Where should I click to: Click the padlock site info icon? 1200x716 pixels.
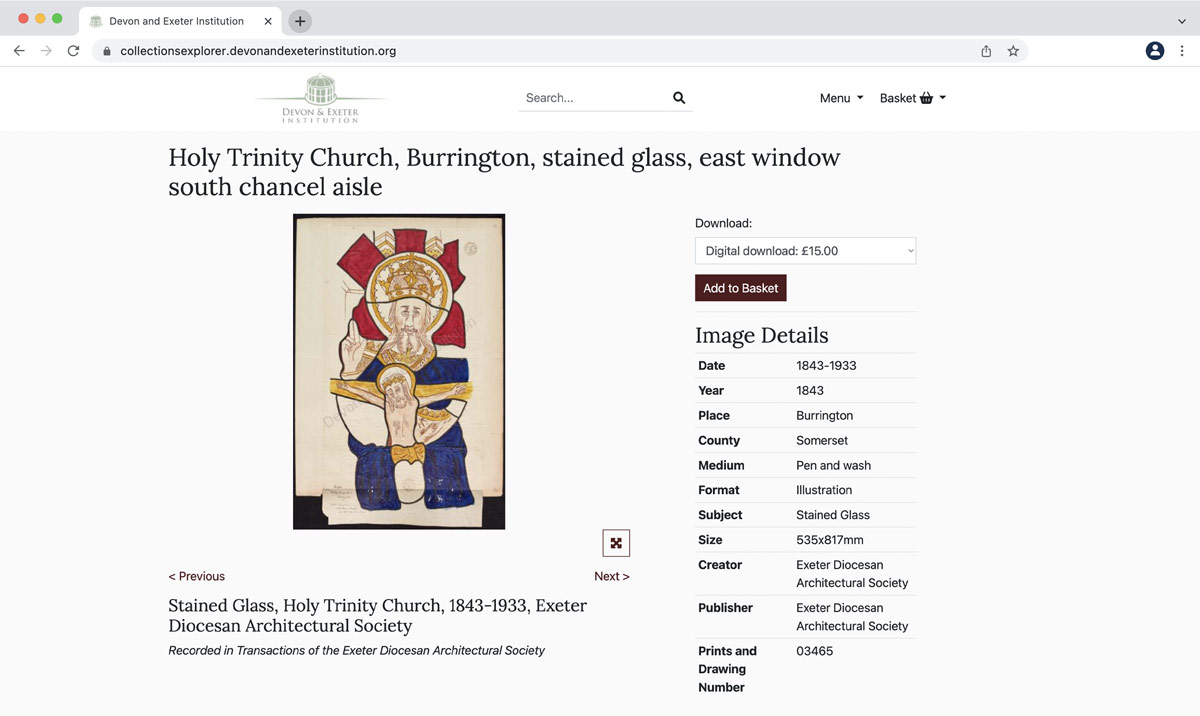(x=107, y=51)
